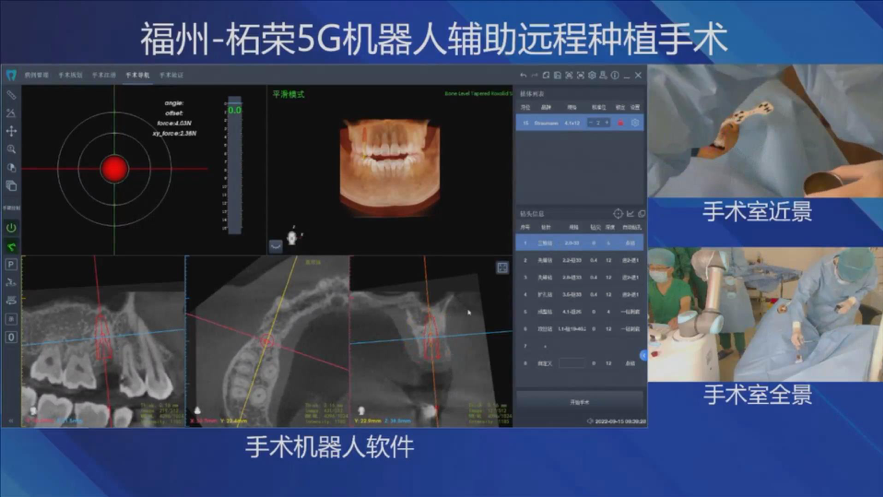Click the jaw-view toggle button under 3D model

[275, 247]
